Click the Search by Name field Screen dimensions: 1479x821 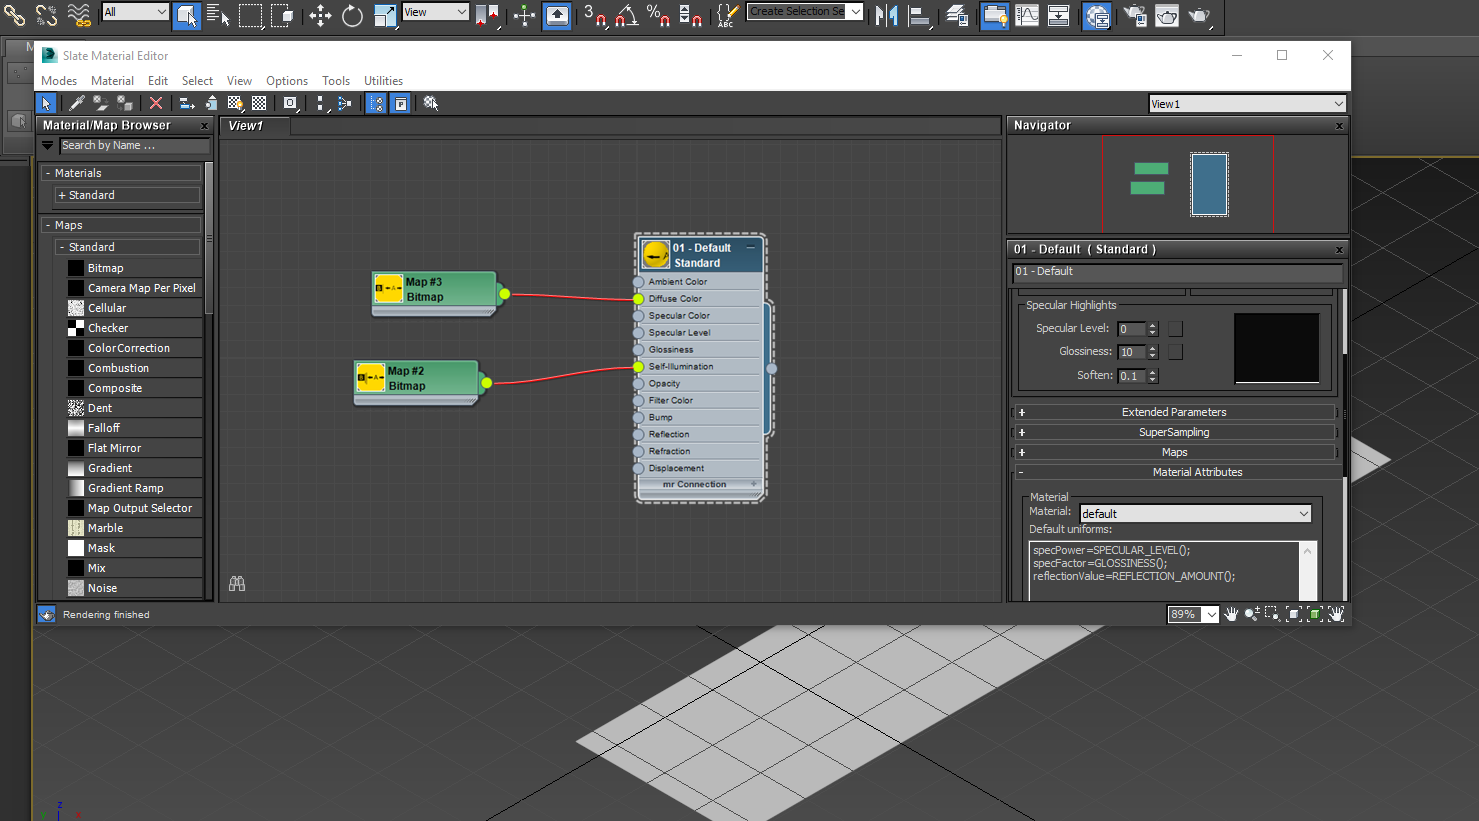(134, 145)
